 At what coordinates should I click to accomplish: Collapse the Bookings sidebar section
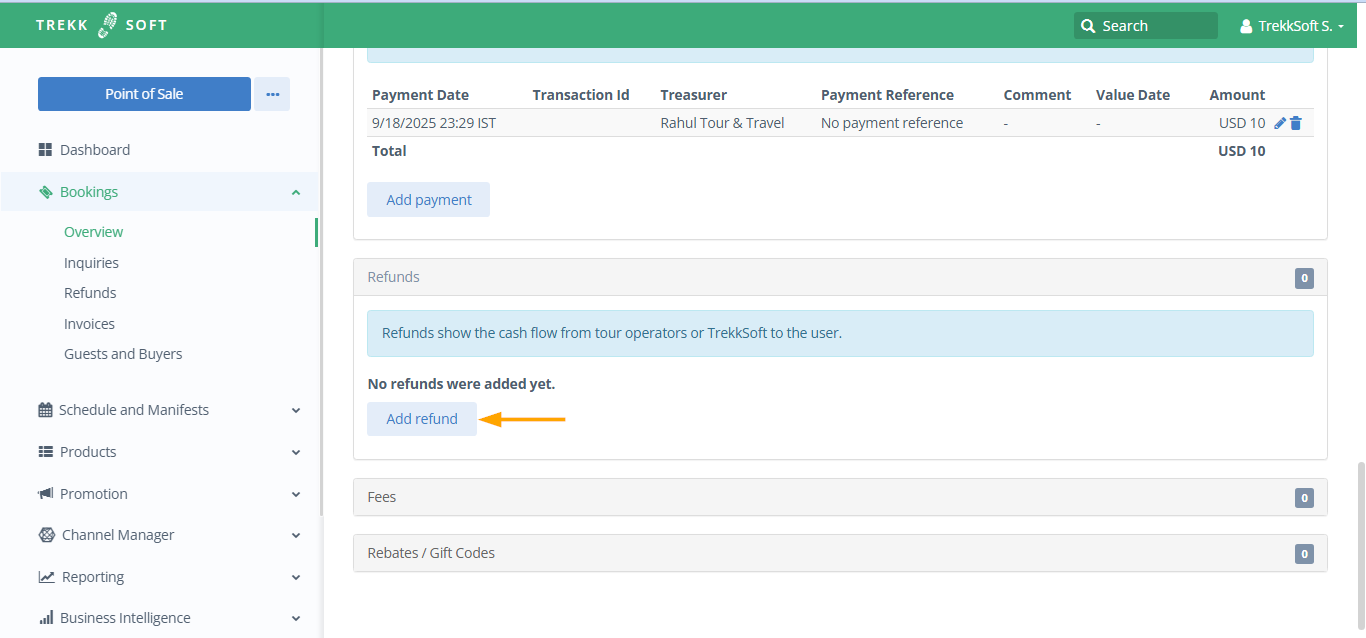tap(296, 192)
